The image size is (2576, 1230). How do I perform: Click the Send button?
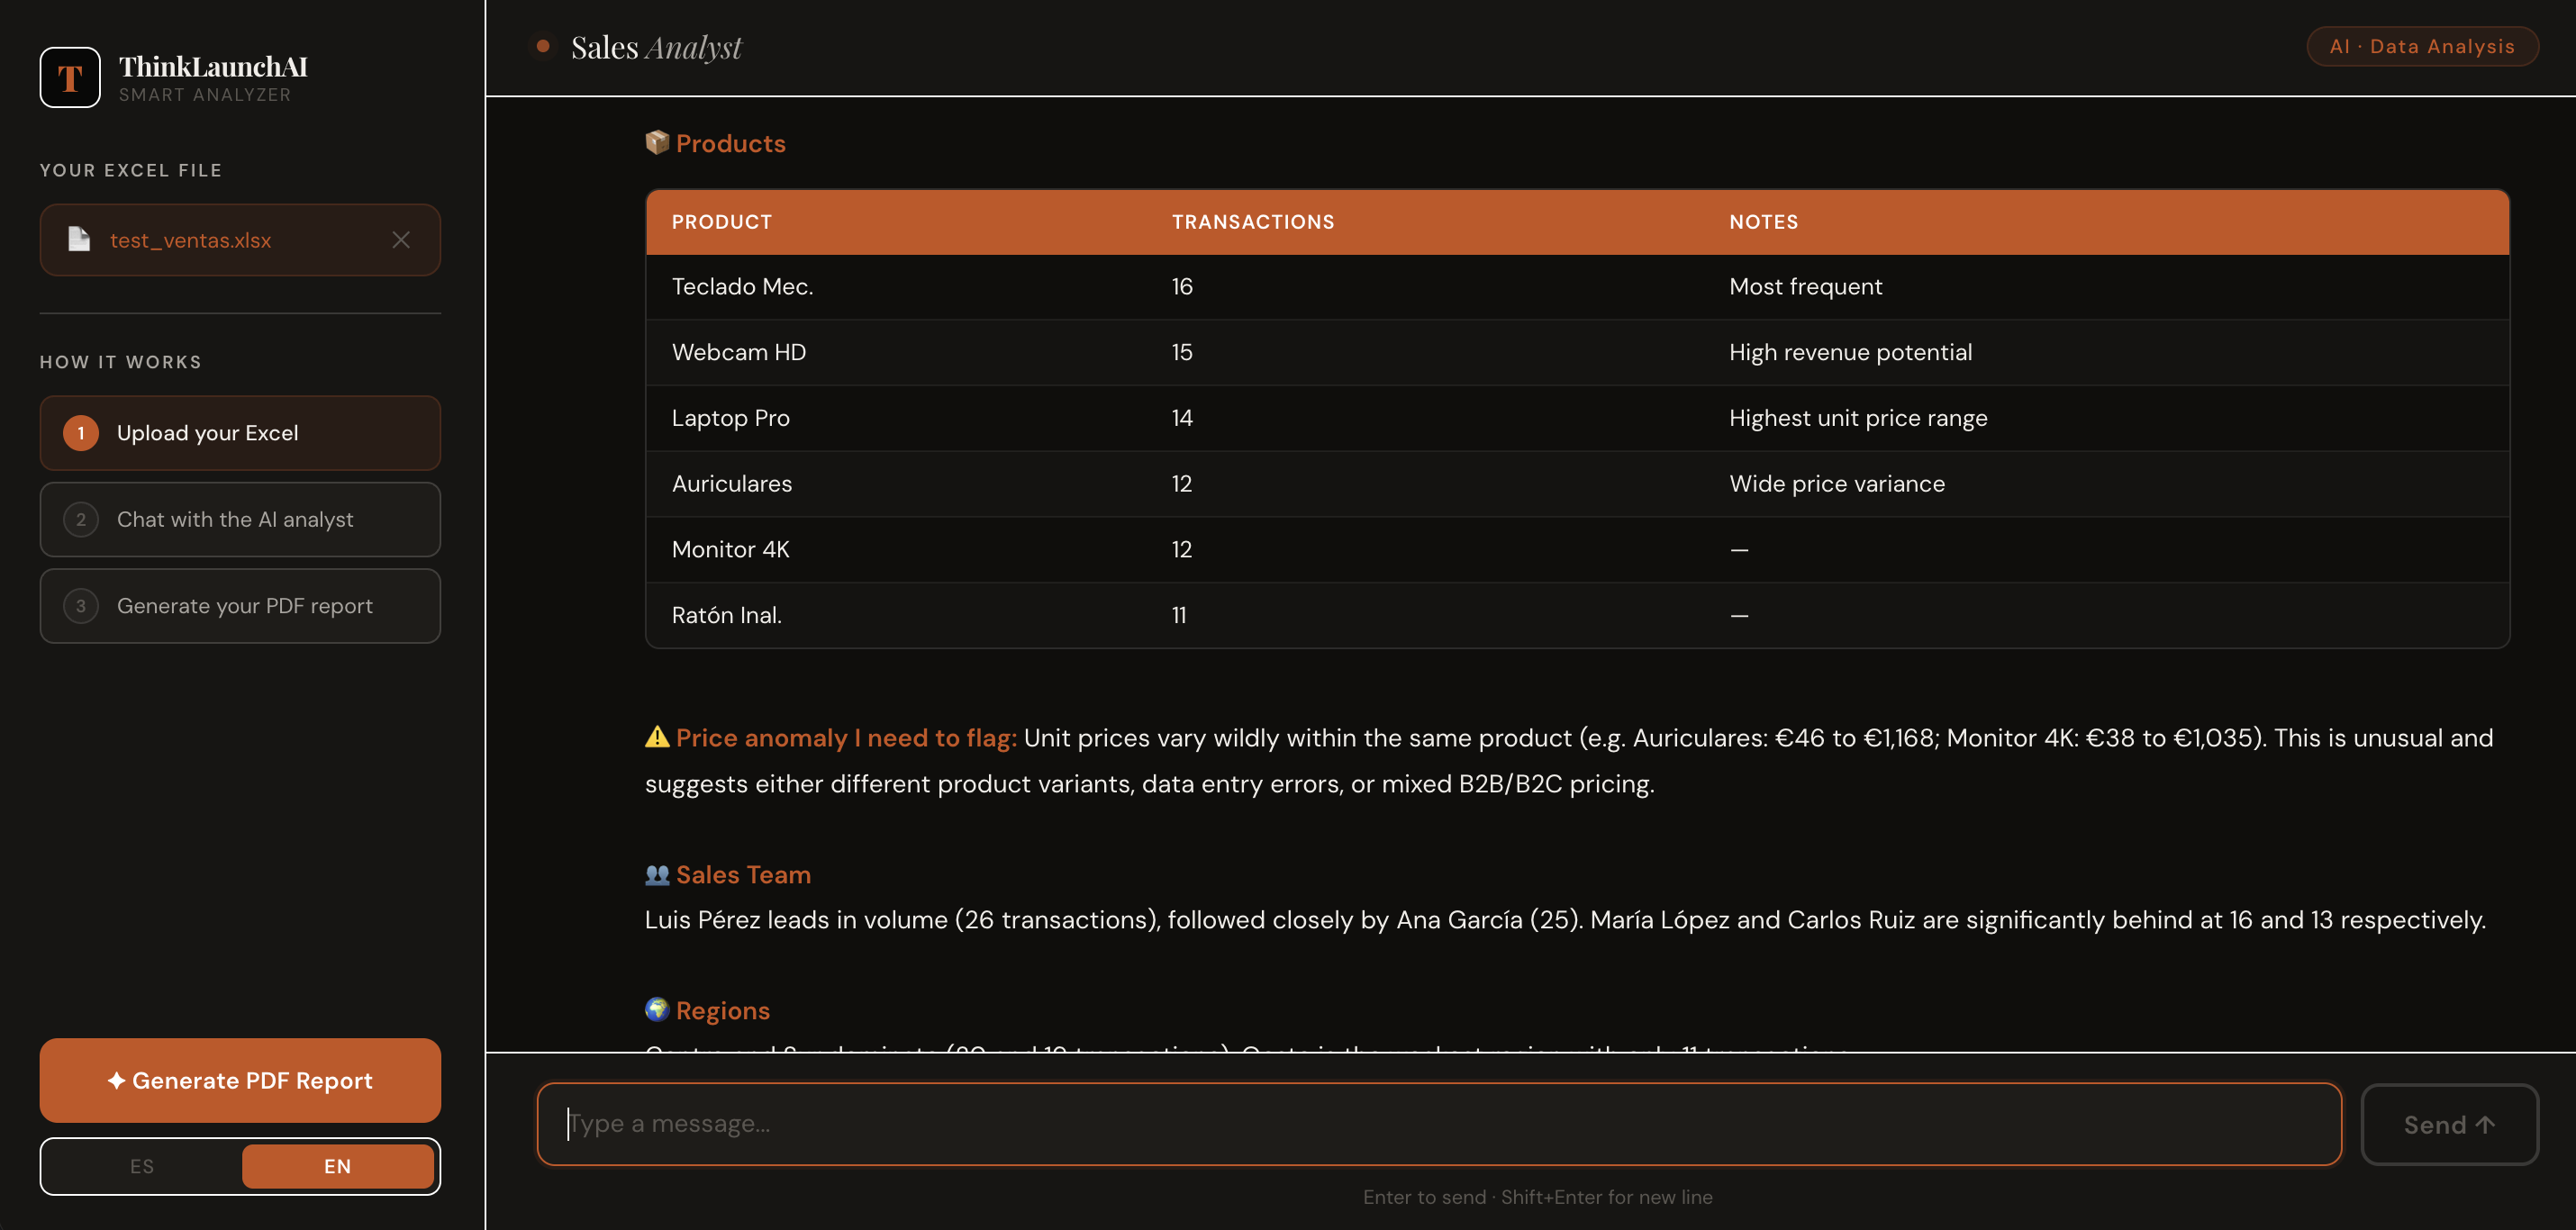(2449, 1124)
